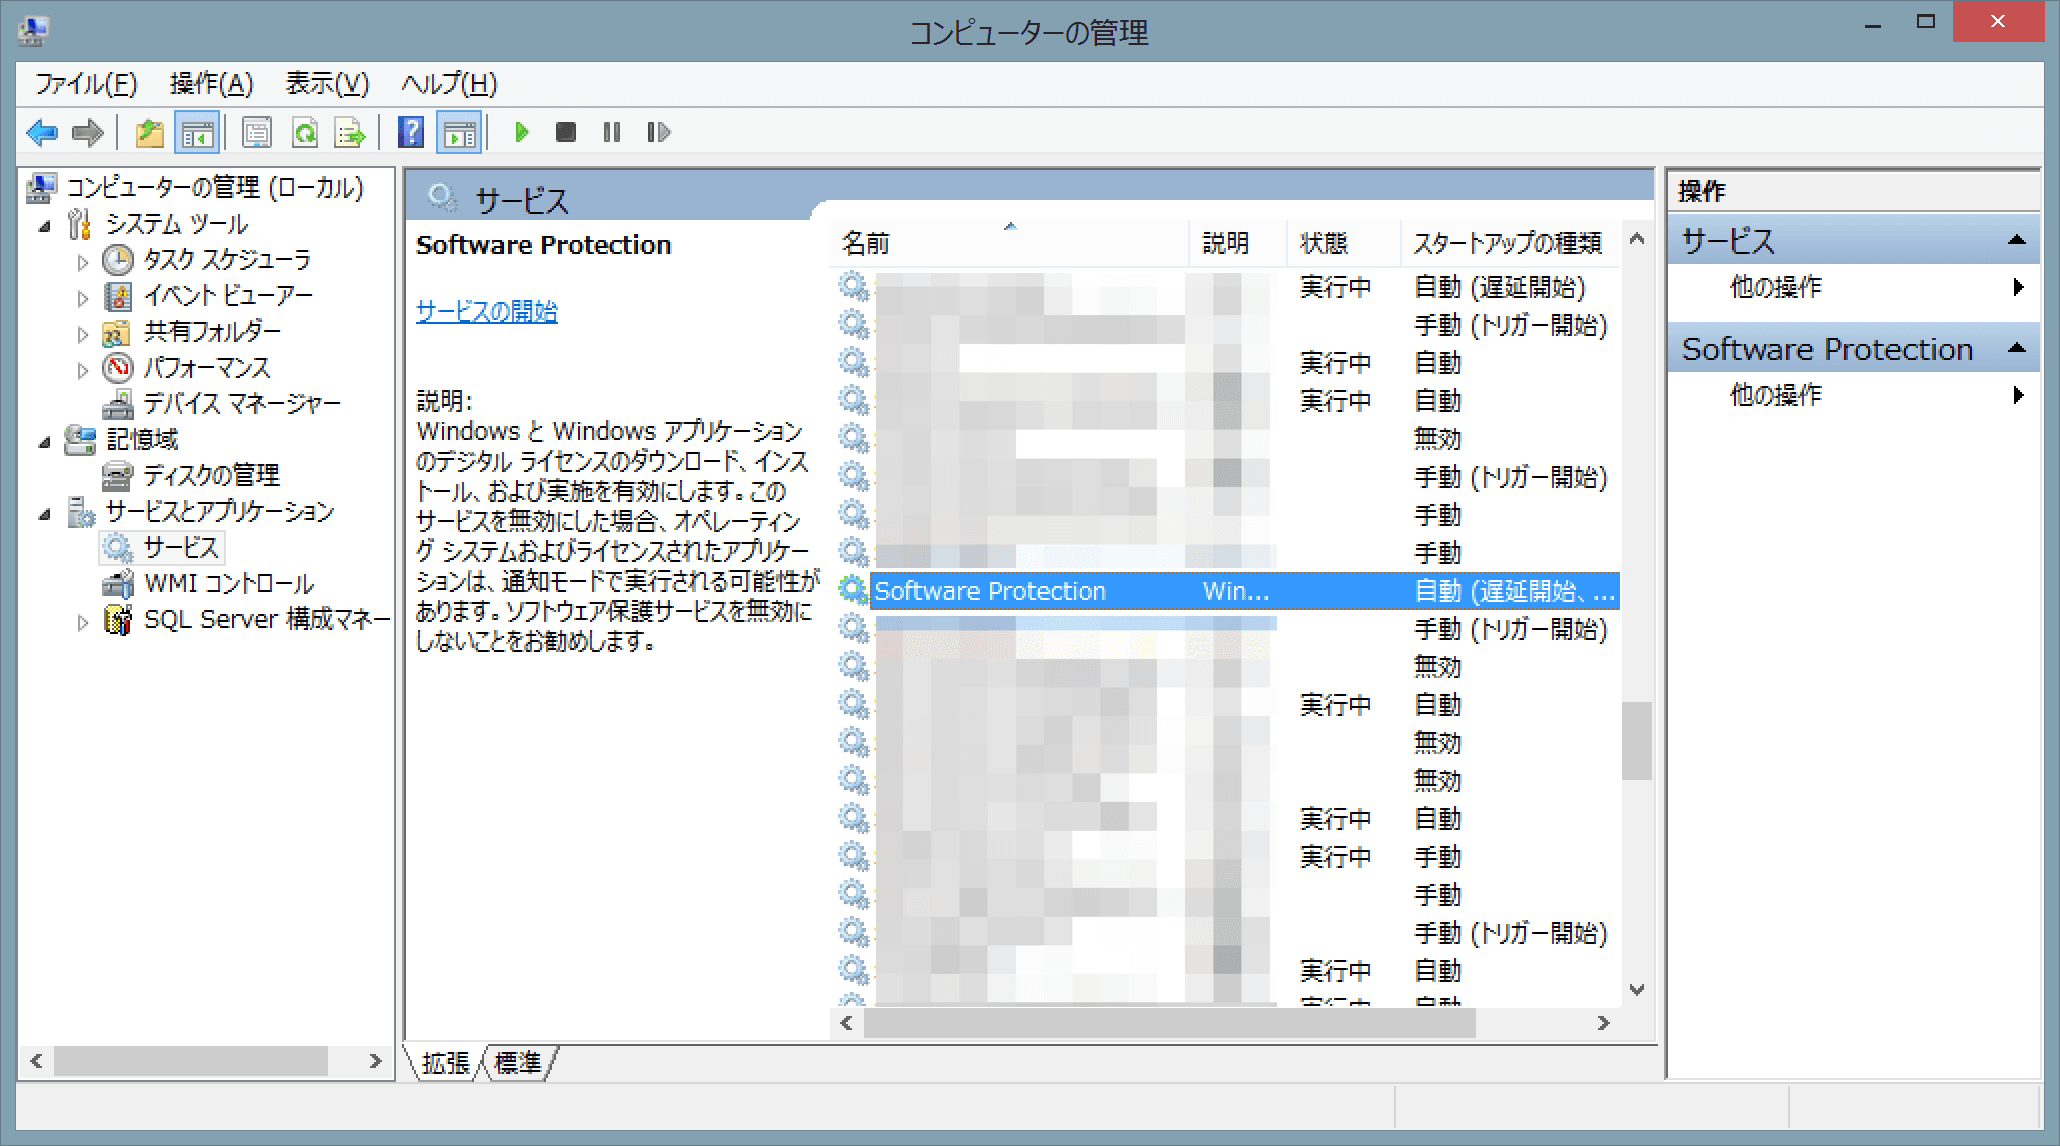
Task: Stop the service using the black square icon
Action: pos(565,131)
